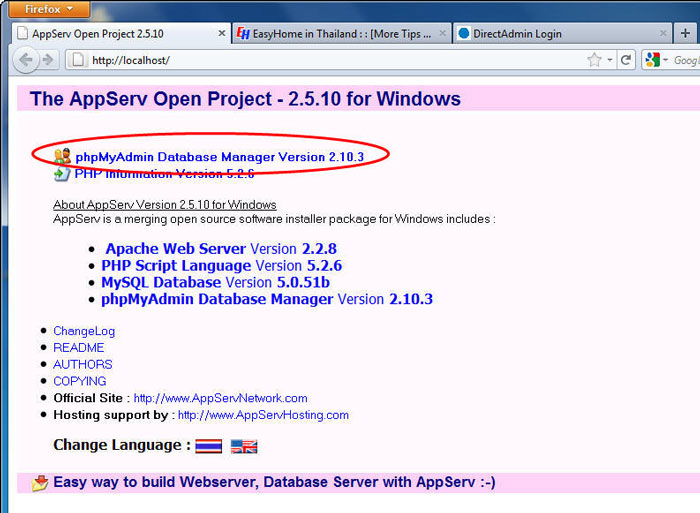Screen dimensions: 700x513
Task: Switch to DirectAdmin Login tab
Action: pos(562,33)
